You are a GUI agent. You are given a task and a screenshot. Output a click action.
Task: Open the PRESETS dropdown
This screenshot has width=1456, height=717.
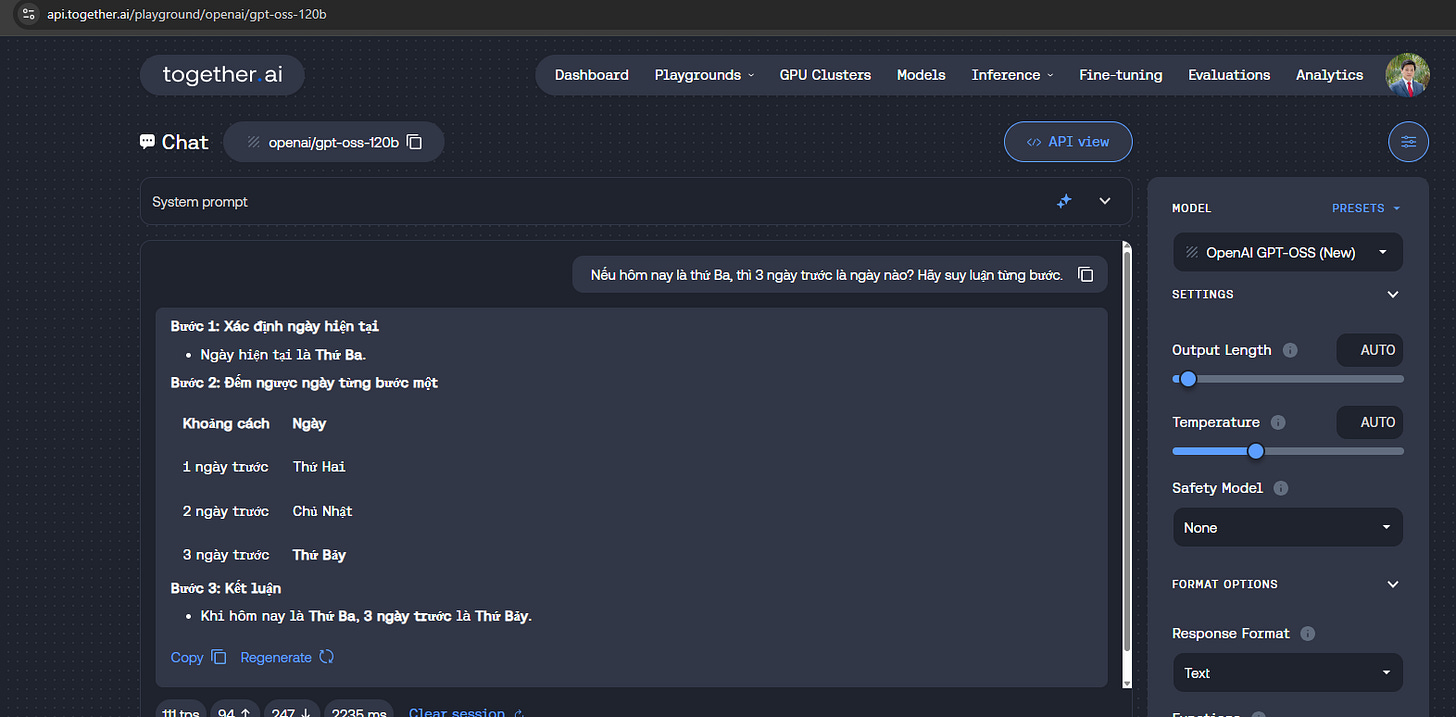[1366, 208]
